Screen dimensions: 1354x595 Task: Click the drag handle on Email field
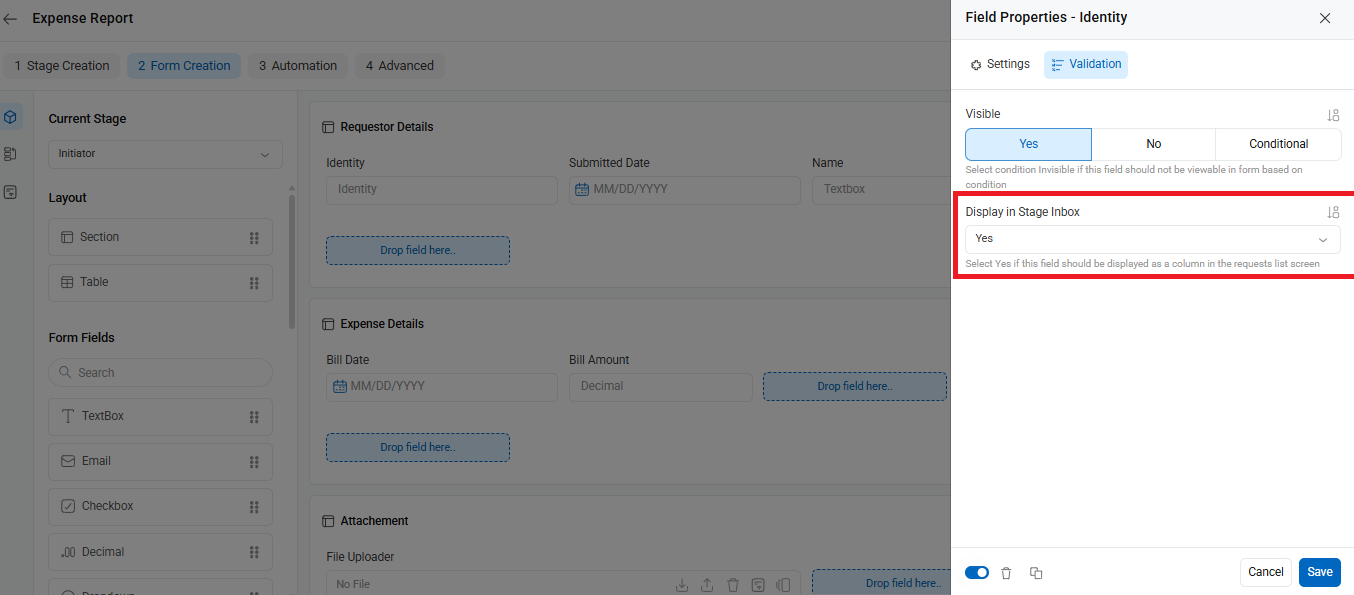point(254,462)
